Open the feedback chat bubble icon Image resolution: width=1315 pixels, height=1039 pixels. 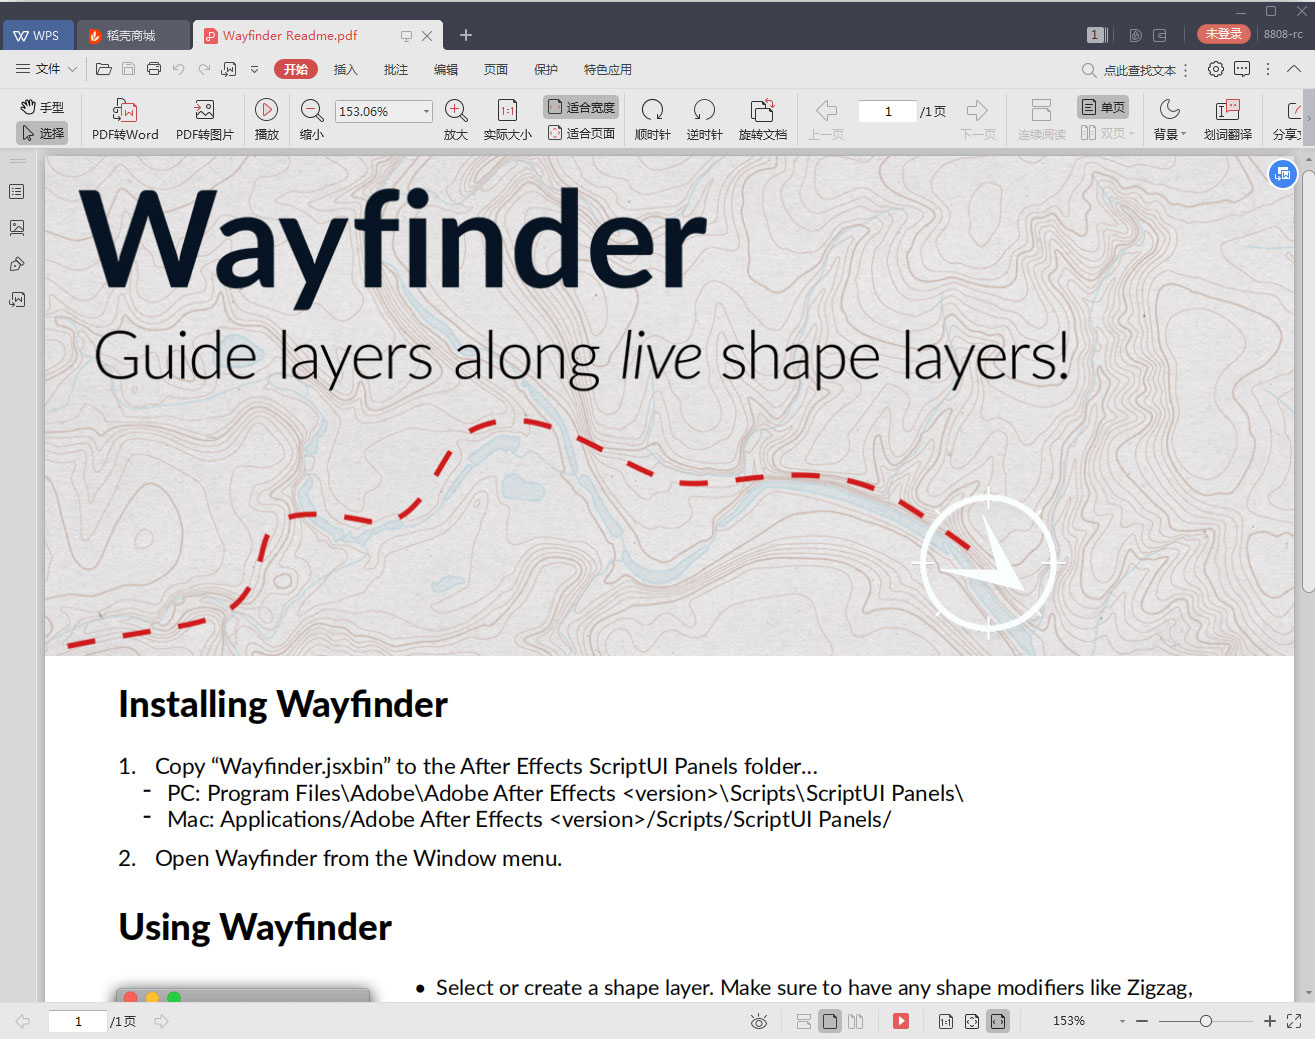1242,69
